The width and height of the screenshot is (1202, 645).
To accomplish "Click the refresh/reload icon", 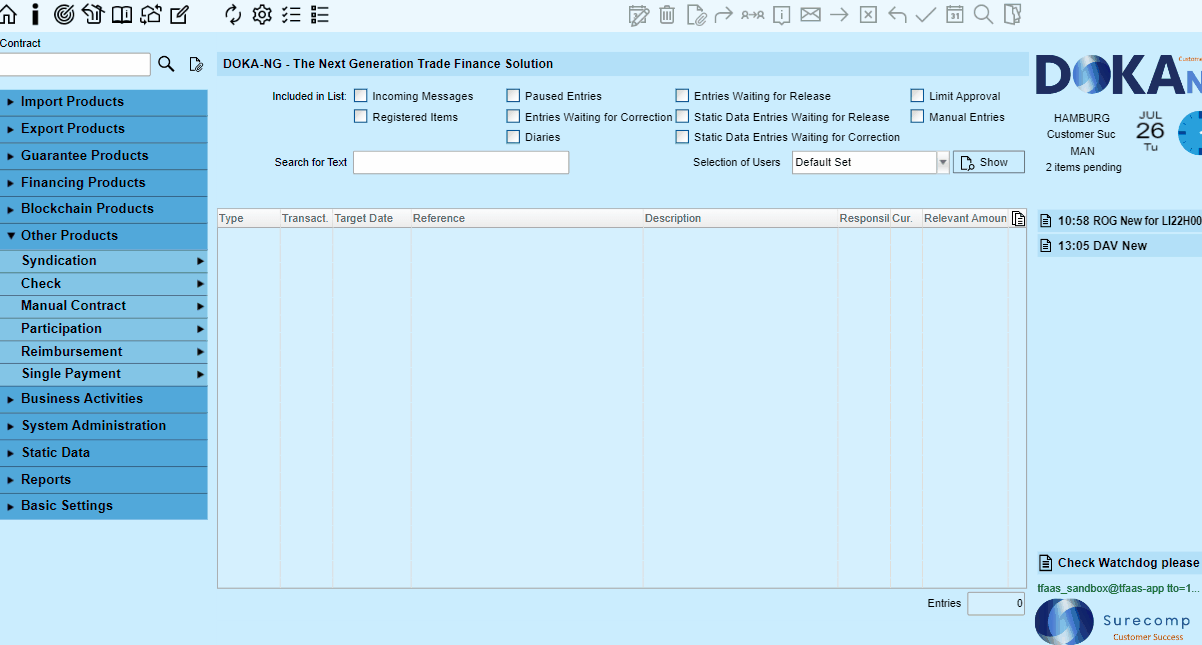I will click(x=232, y=14).
